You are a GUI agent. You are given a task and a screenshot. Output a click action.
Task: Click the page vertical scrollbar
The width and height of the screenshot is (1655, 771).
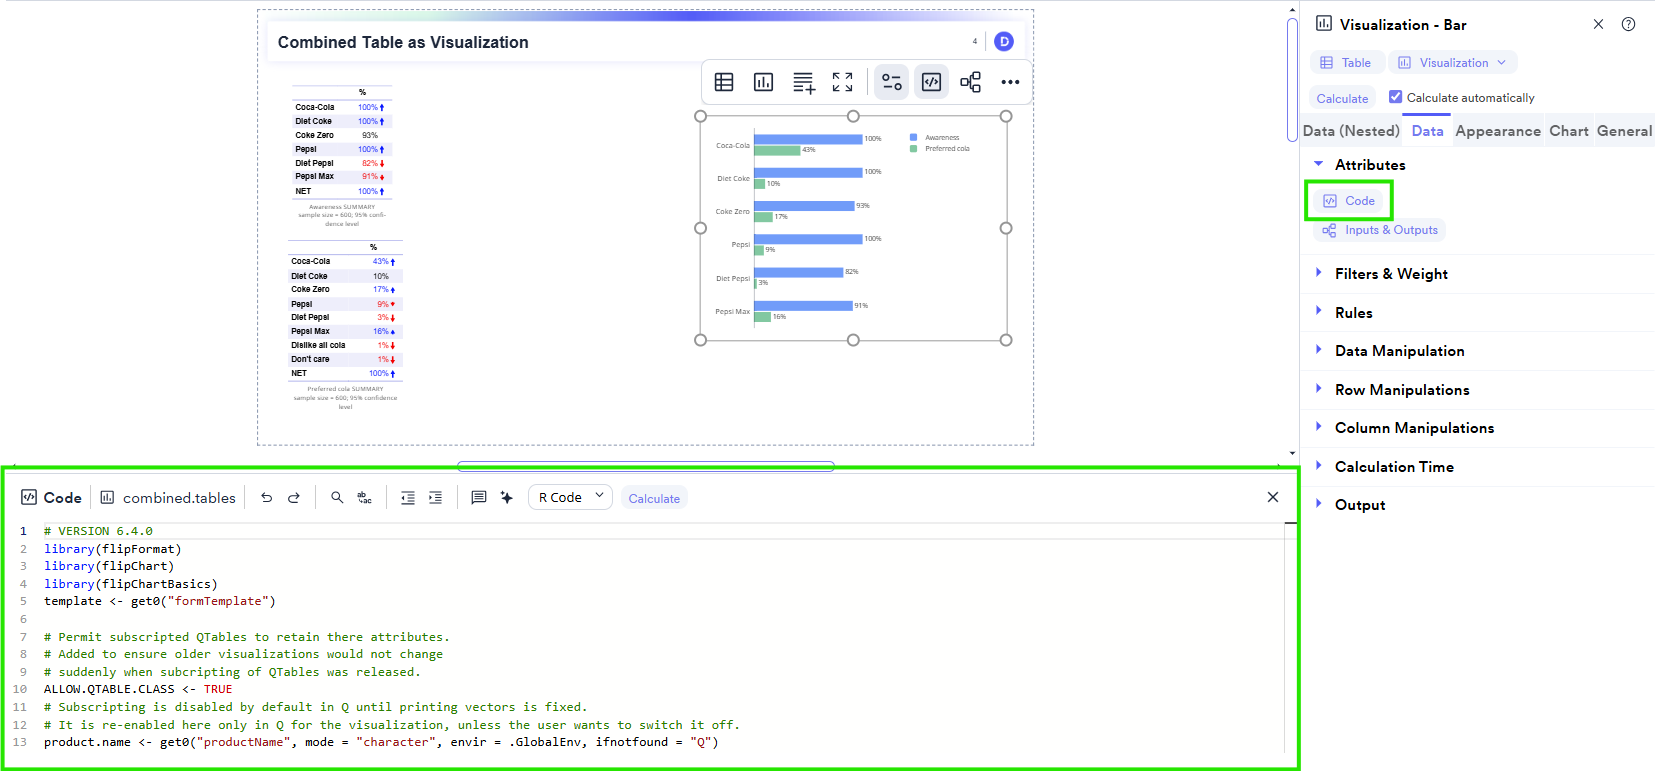[1292, 78]
